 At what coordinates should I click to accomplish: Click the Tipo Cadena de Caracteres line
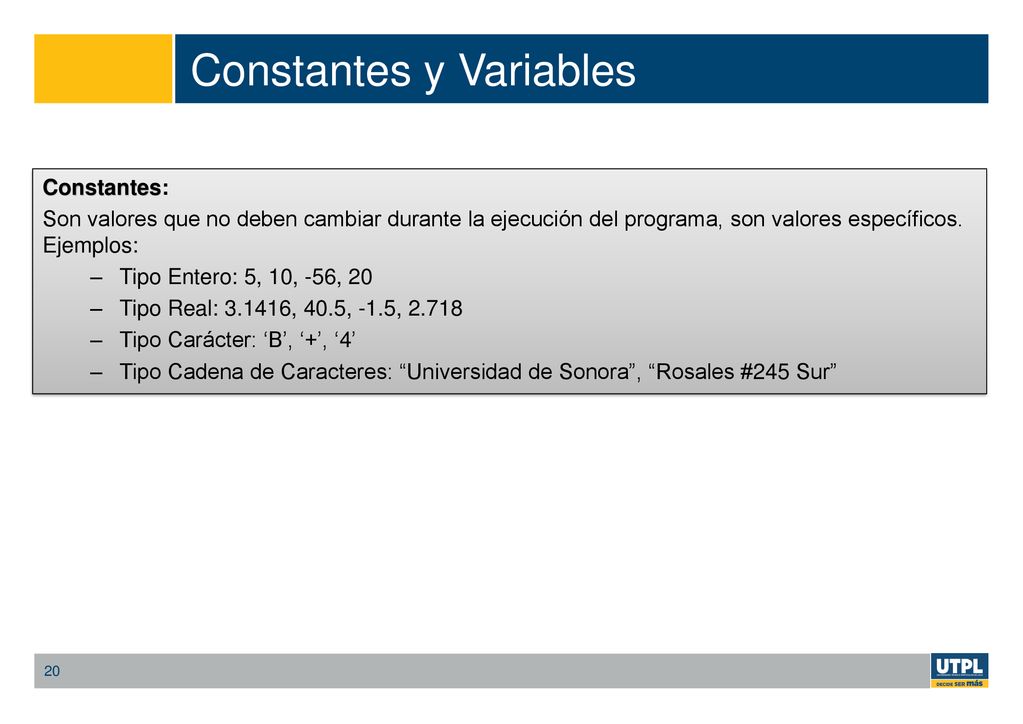(478, 372)
